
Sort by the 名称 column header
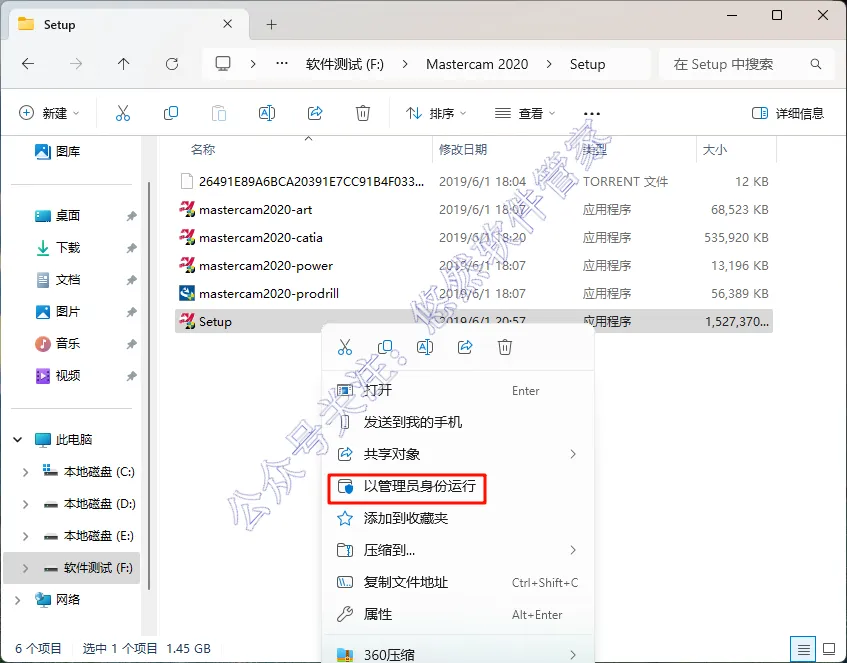203,150
